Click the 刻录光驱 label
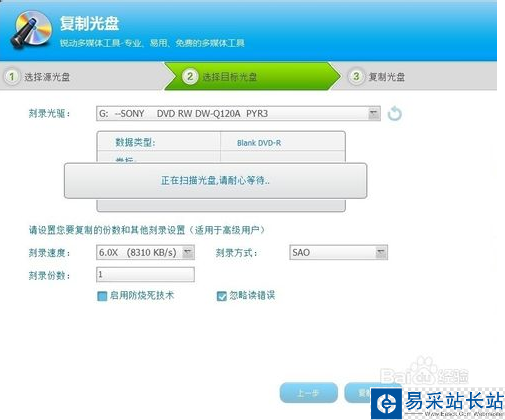This screenshot has width=505, height=420. pos(49,113)
